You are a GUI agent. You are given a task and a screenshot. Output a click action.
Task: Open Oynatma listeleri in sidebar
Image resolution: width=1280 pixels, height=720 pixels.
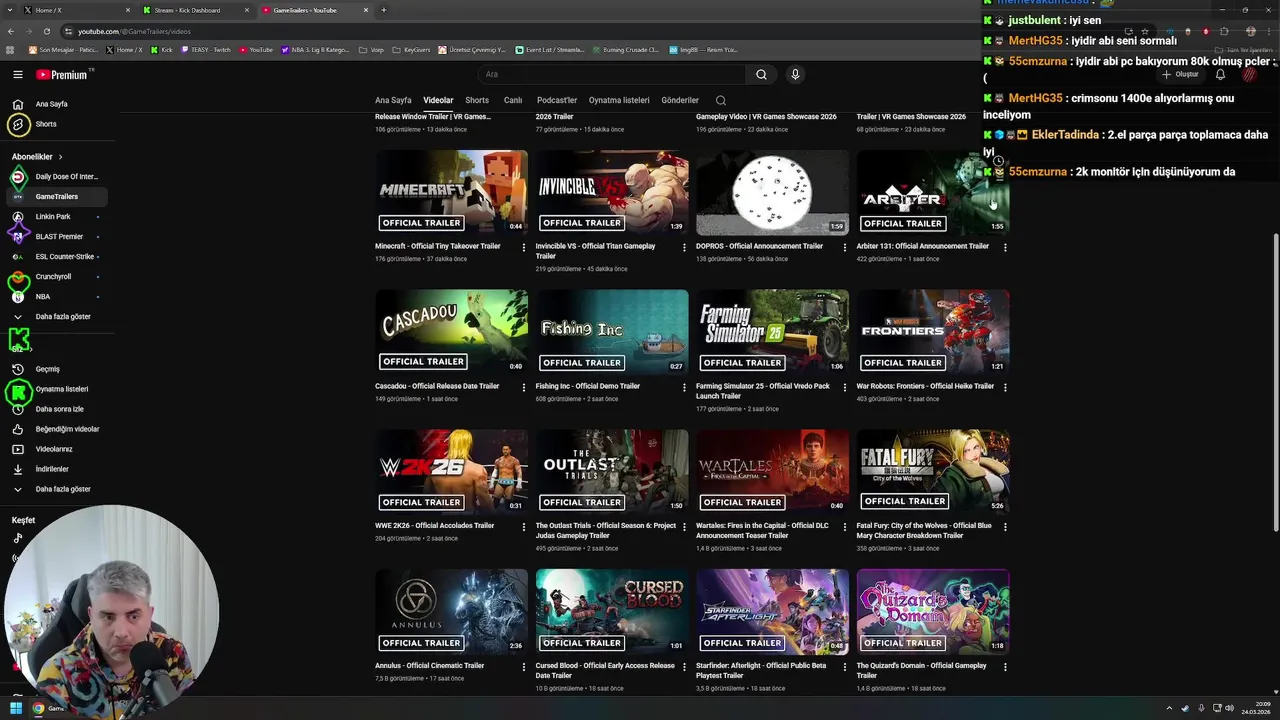[x=56, y=389]
